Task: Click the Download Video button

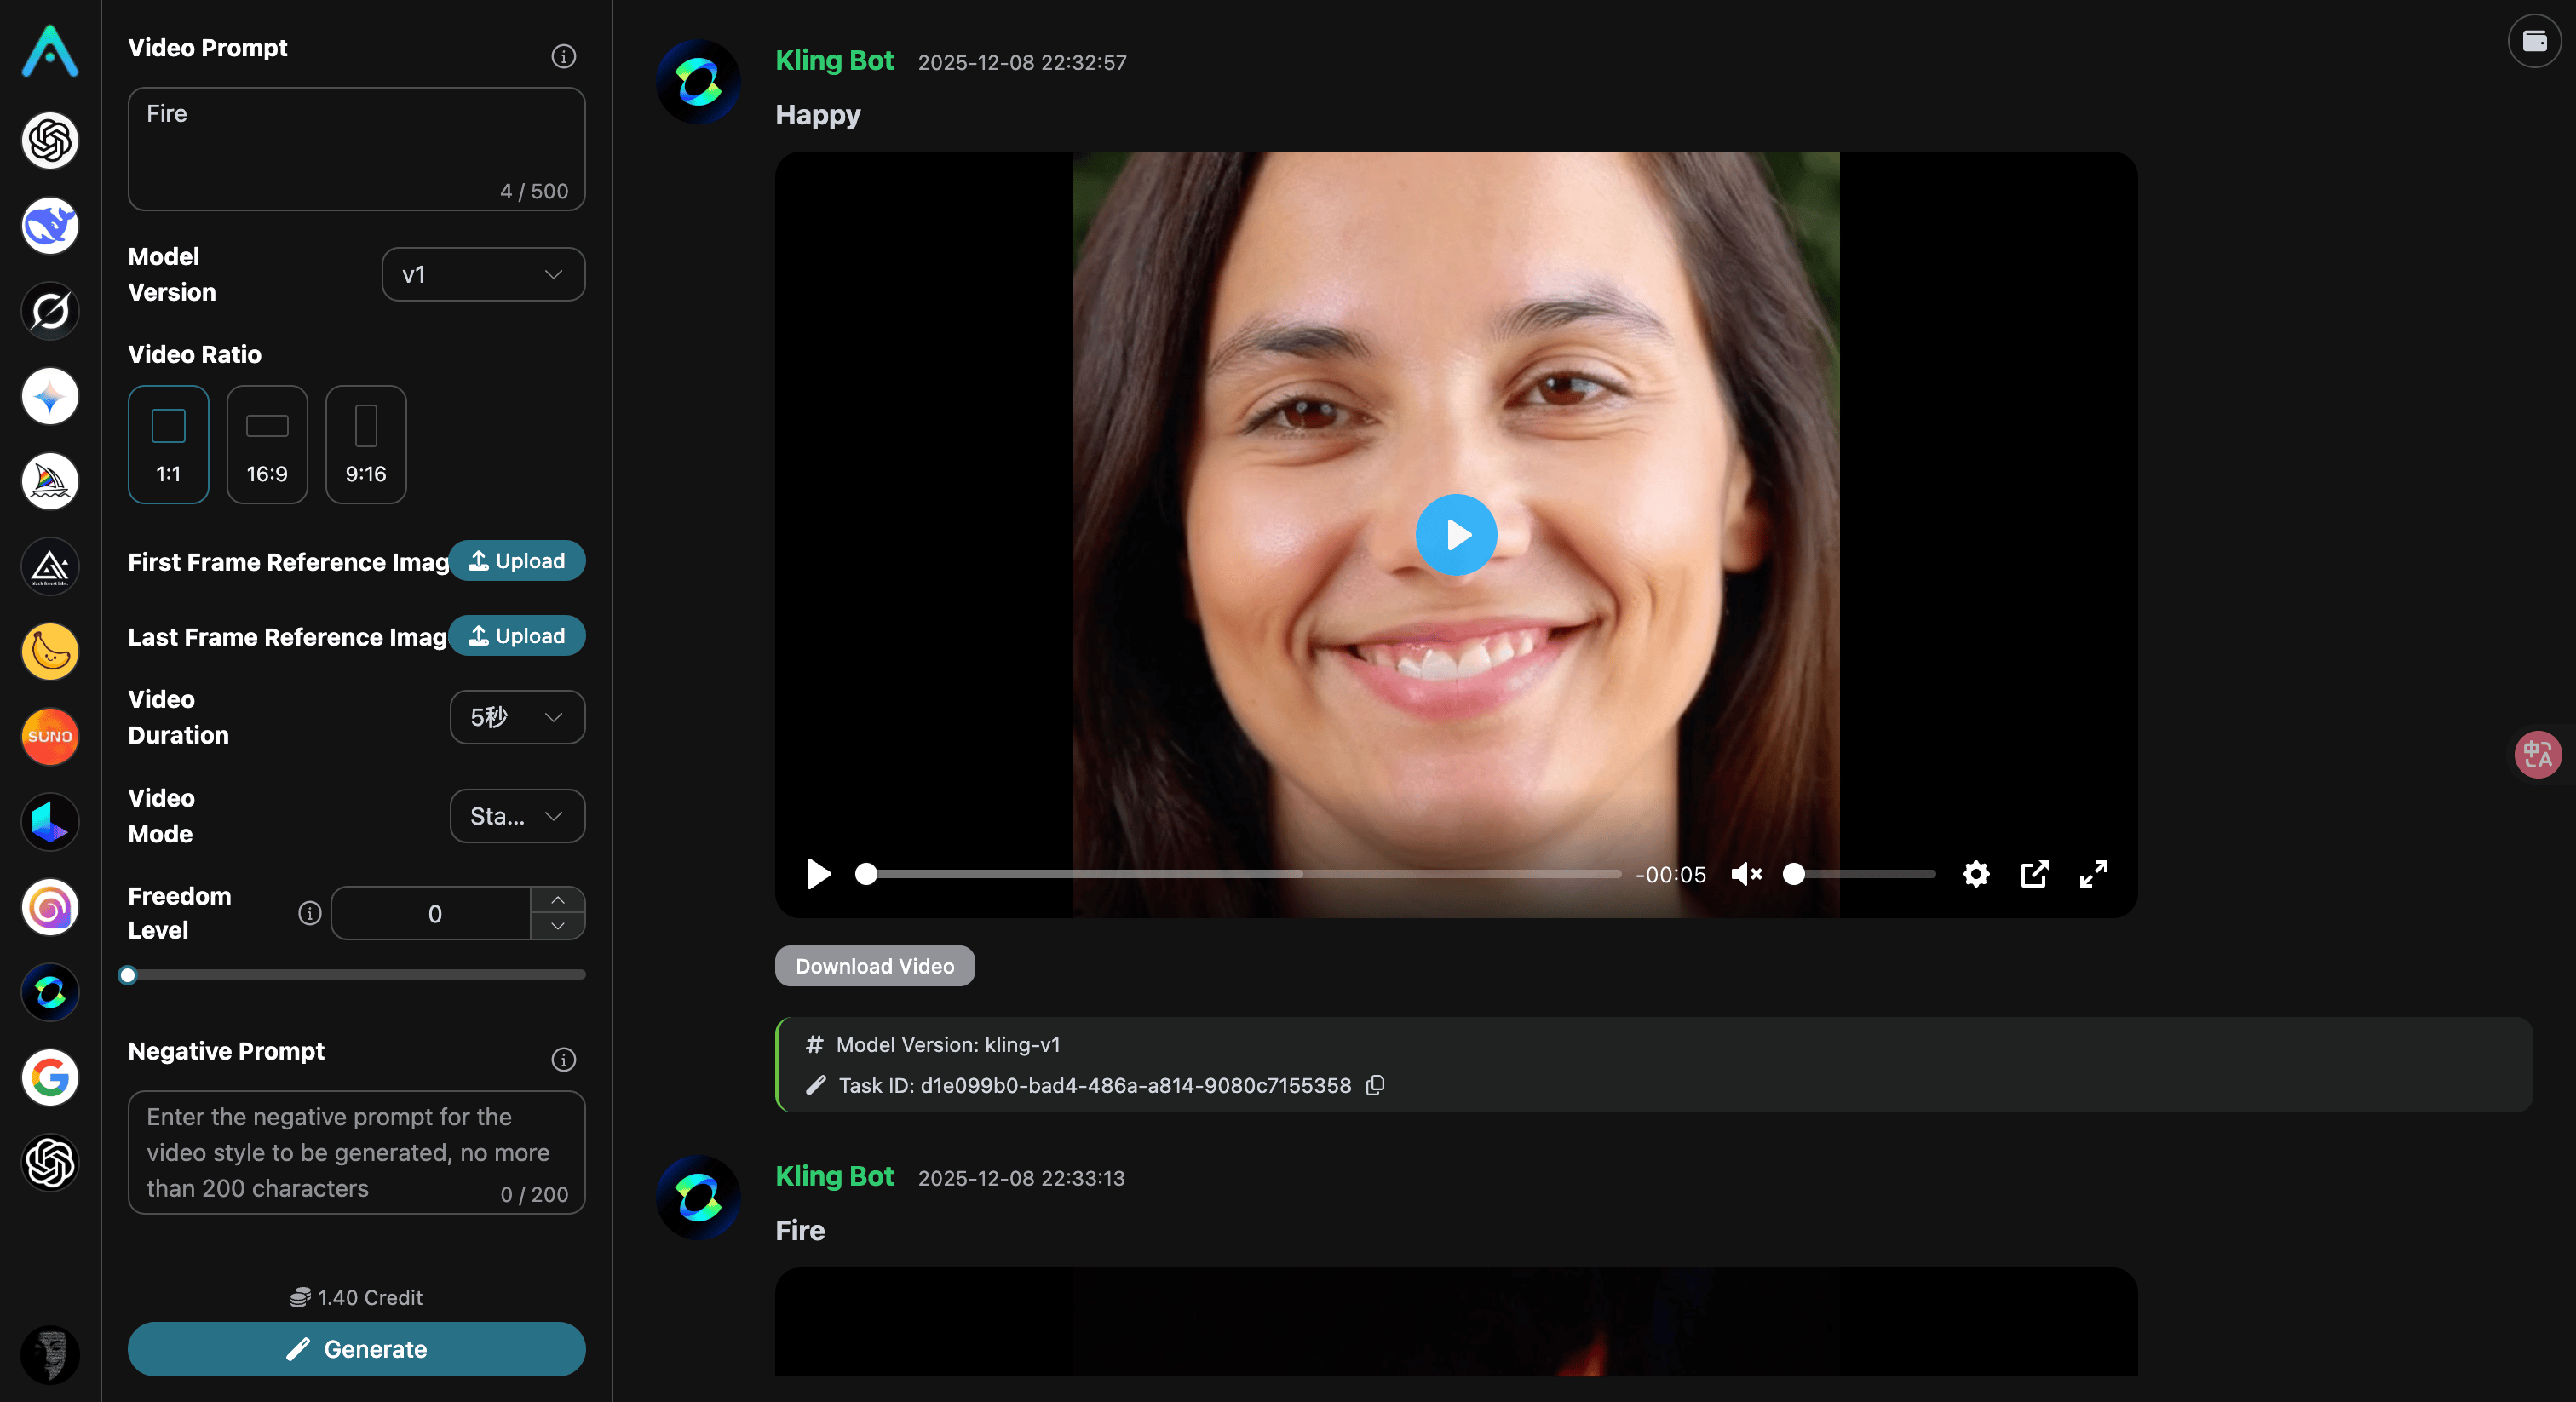Action: [x=874, y=966]
